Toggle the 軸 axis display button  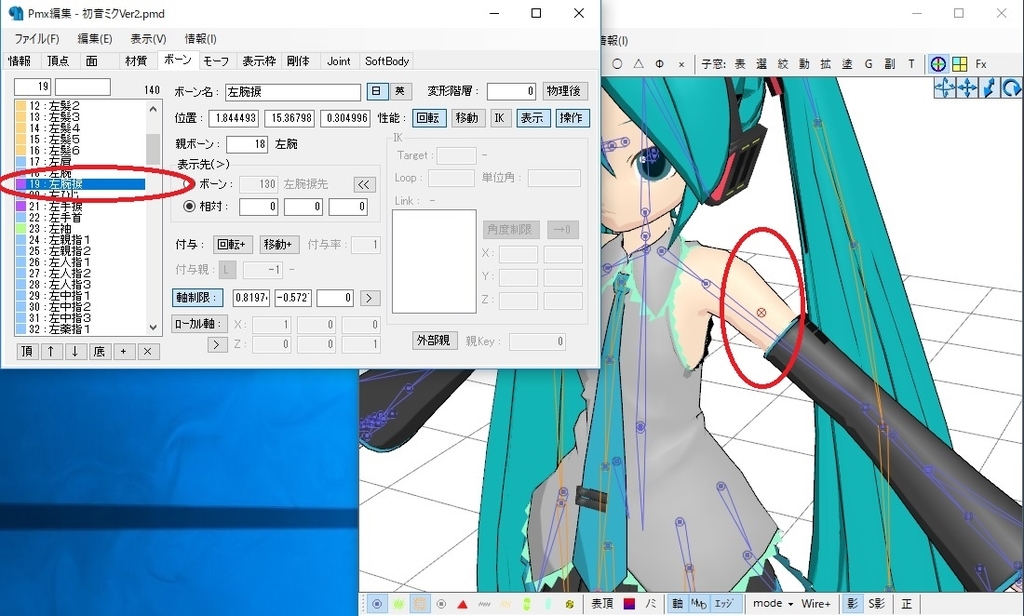point(677,604)
